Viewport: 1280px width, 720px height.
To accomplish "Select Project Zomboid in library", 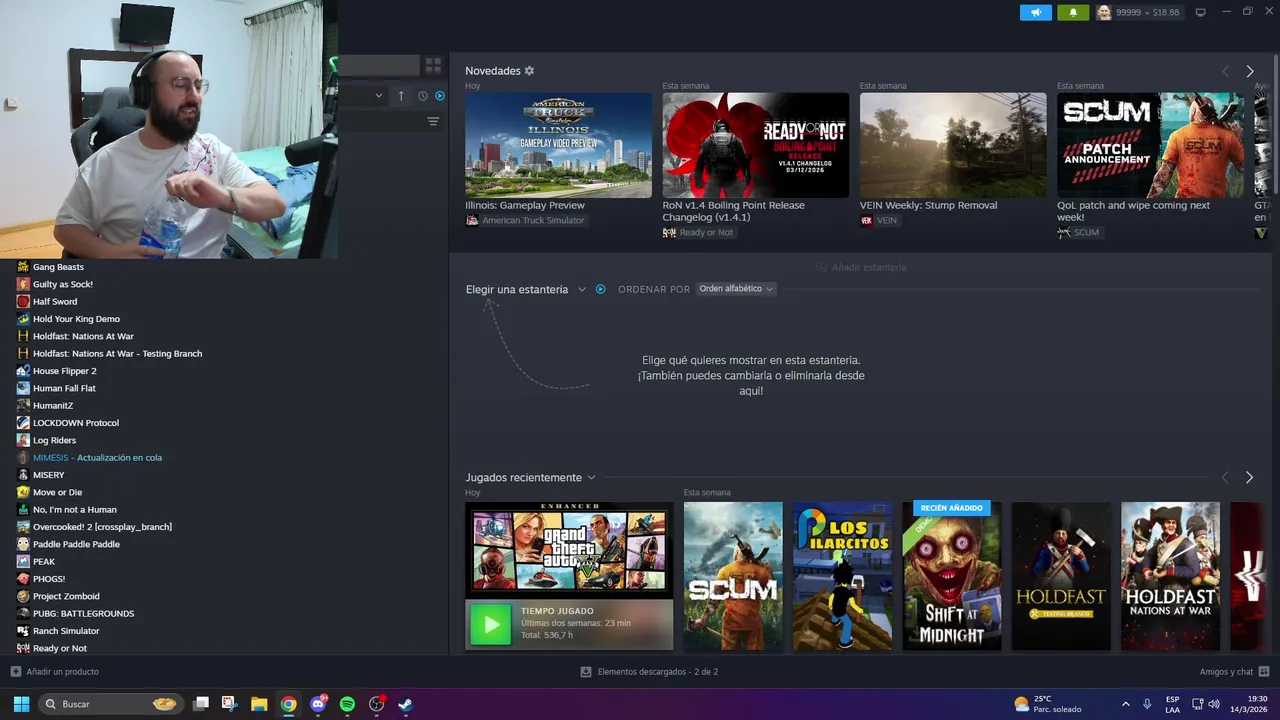I will [66, 596].
